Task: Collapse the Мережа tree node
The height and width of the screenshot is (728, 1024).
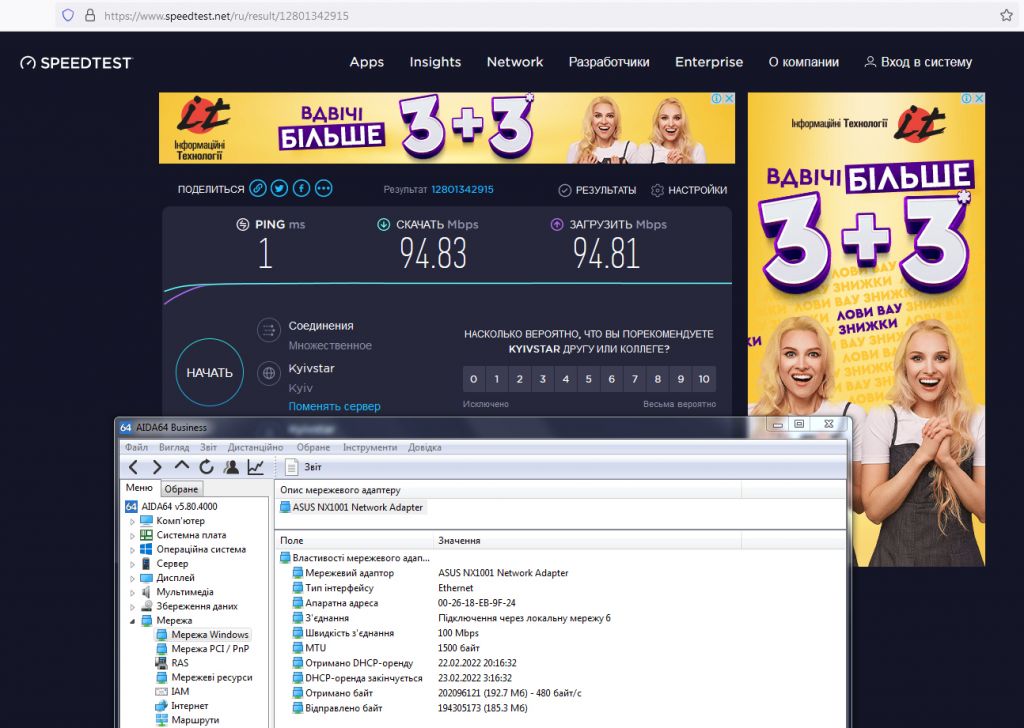Action: click(132, 621)
